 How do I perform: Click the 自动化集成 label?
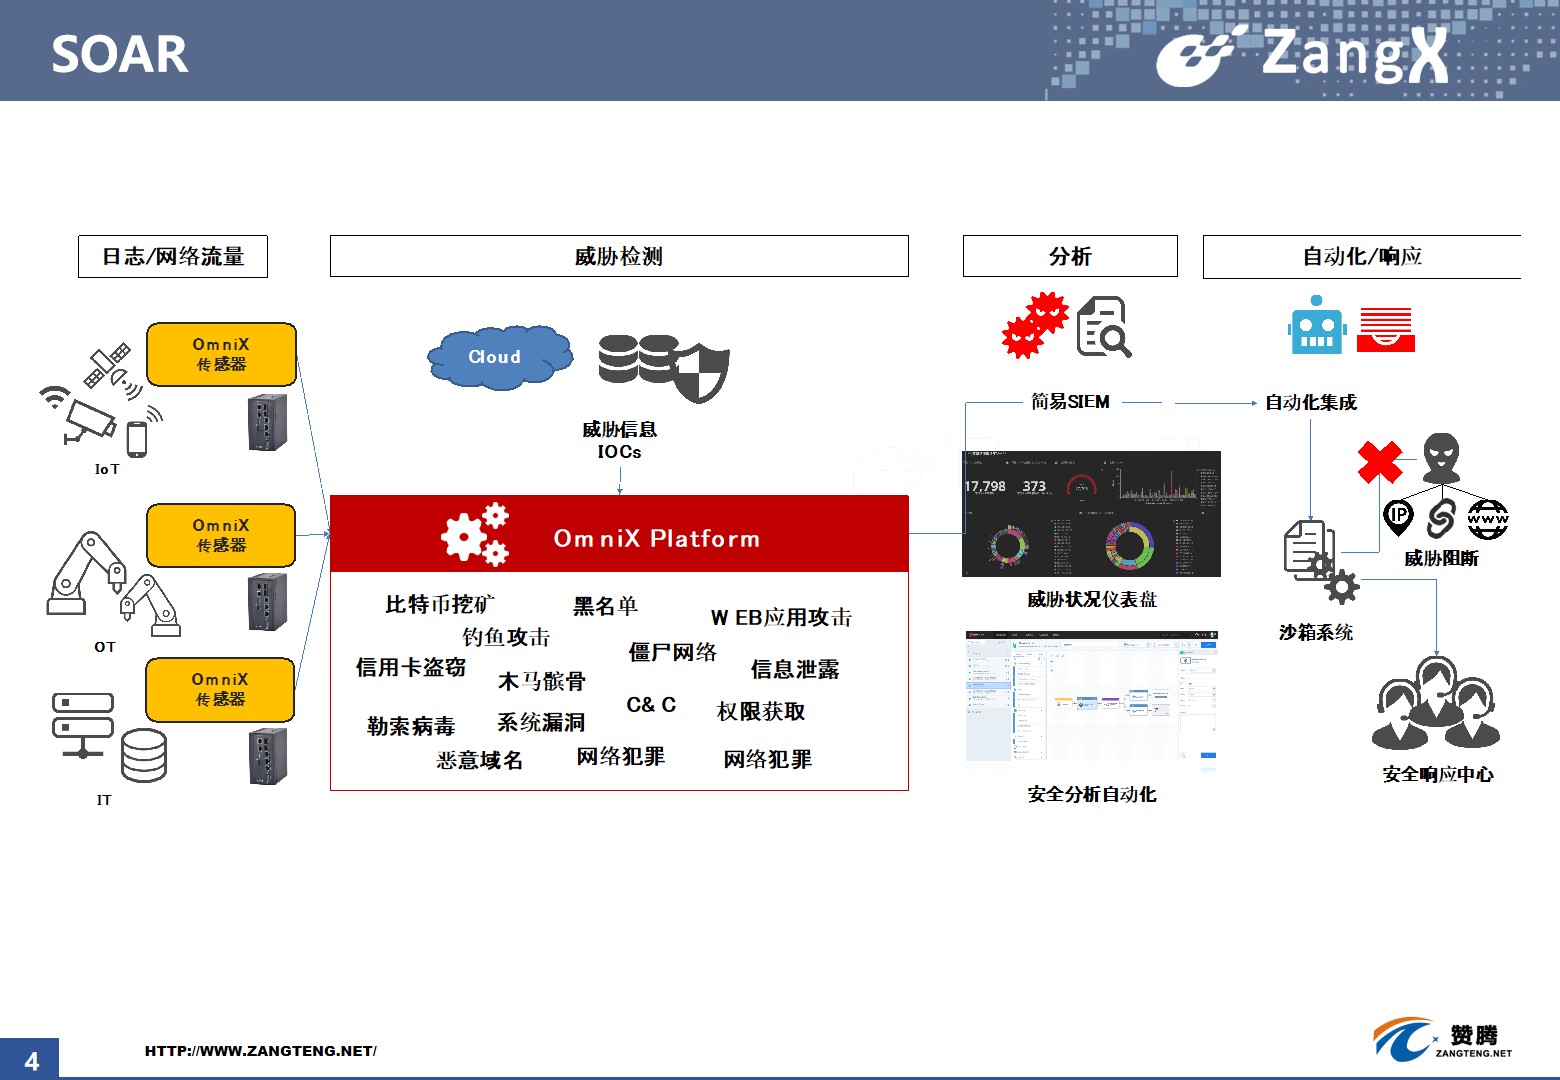coord(1311,402)
